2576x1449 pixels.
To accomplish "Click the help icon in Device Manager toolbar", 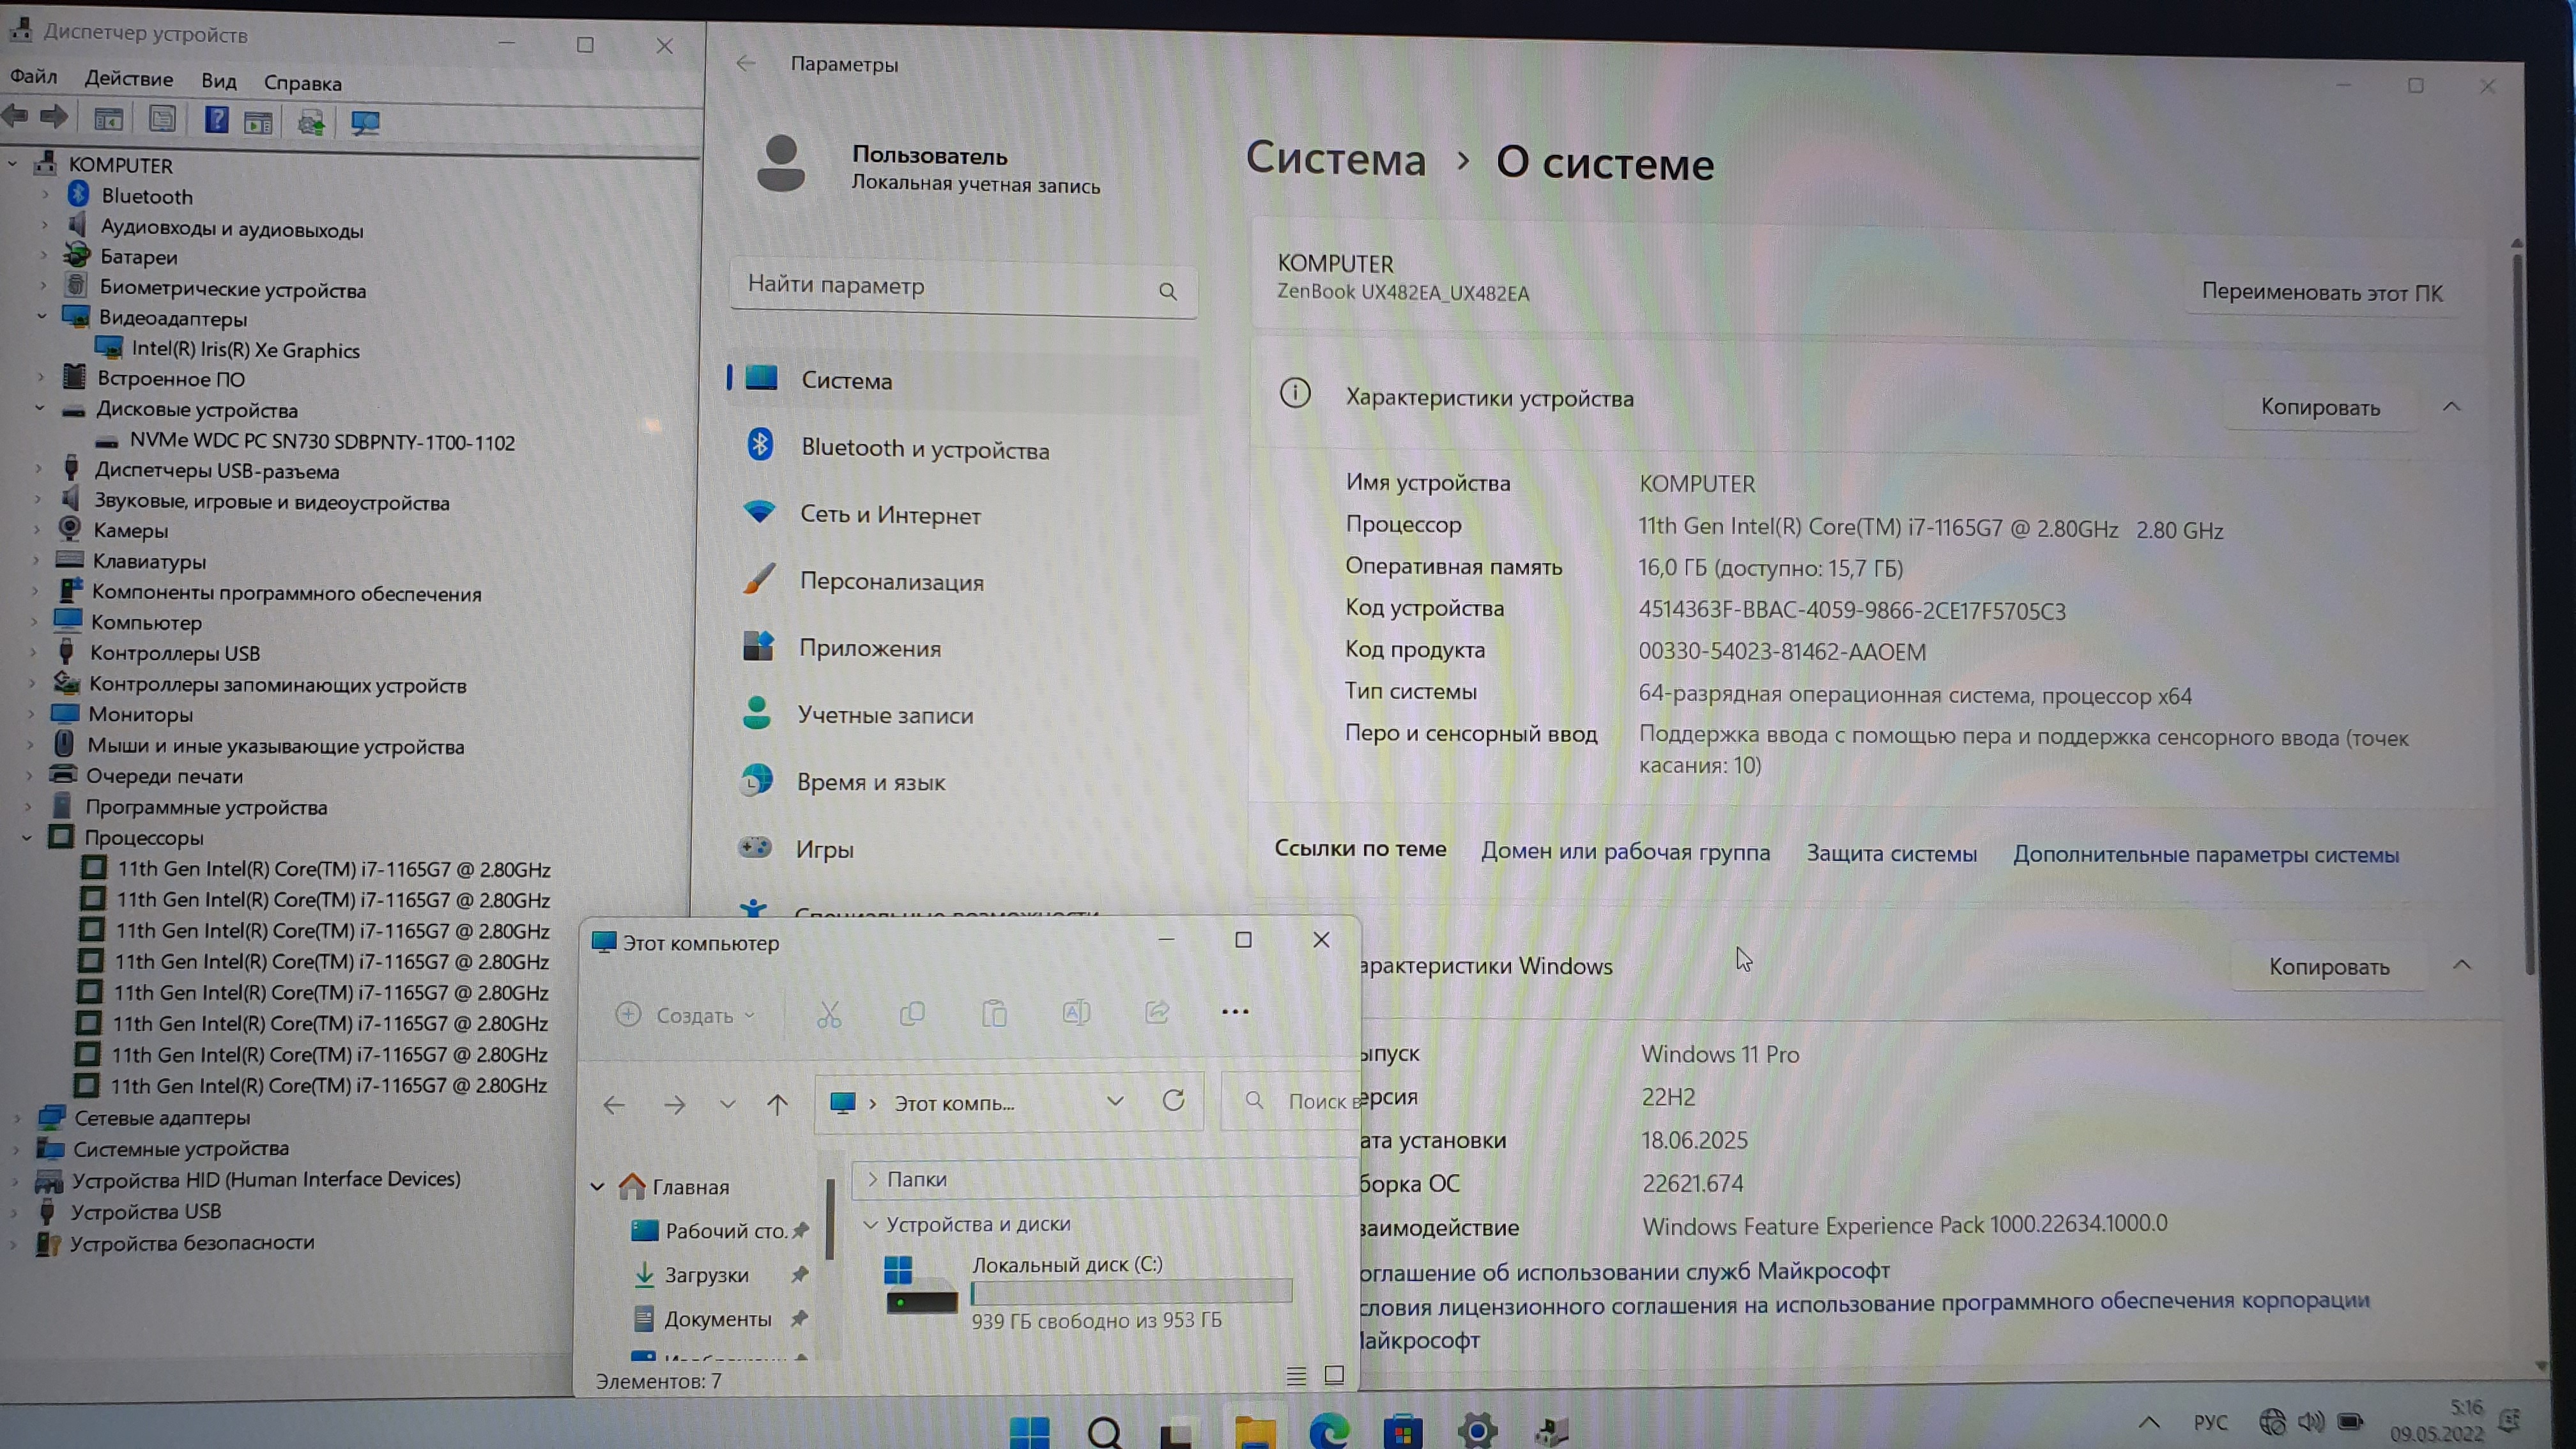I will tap(216, 121).
